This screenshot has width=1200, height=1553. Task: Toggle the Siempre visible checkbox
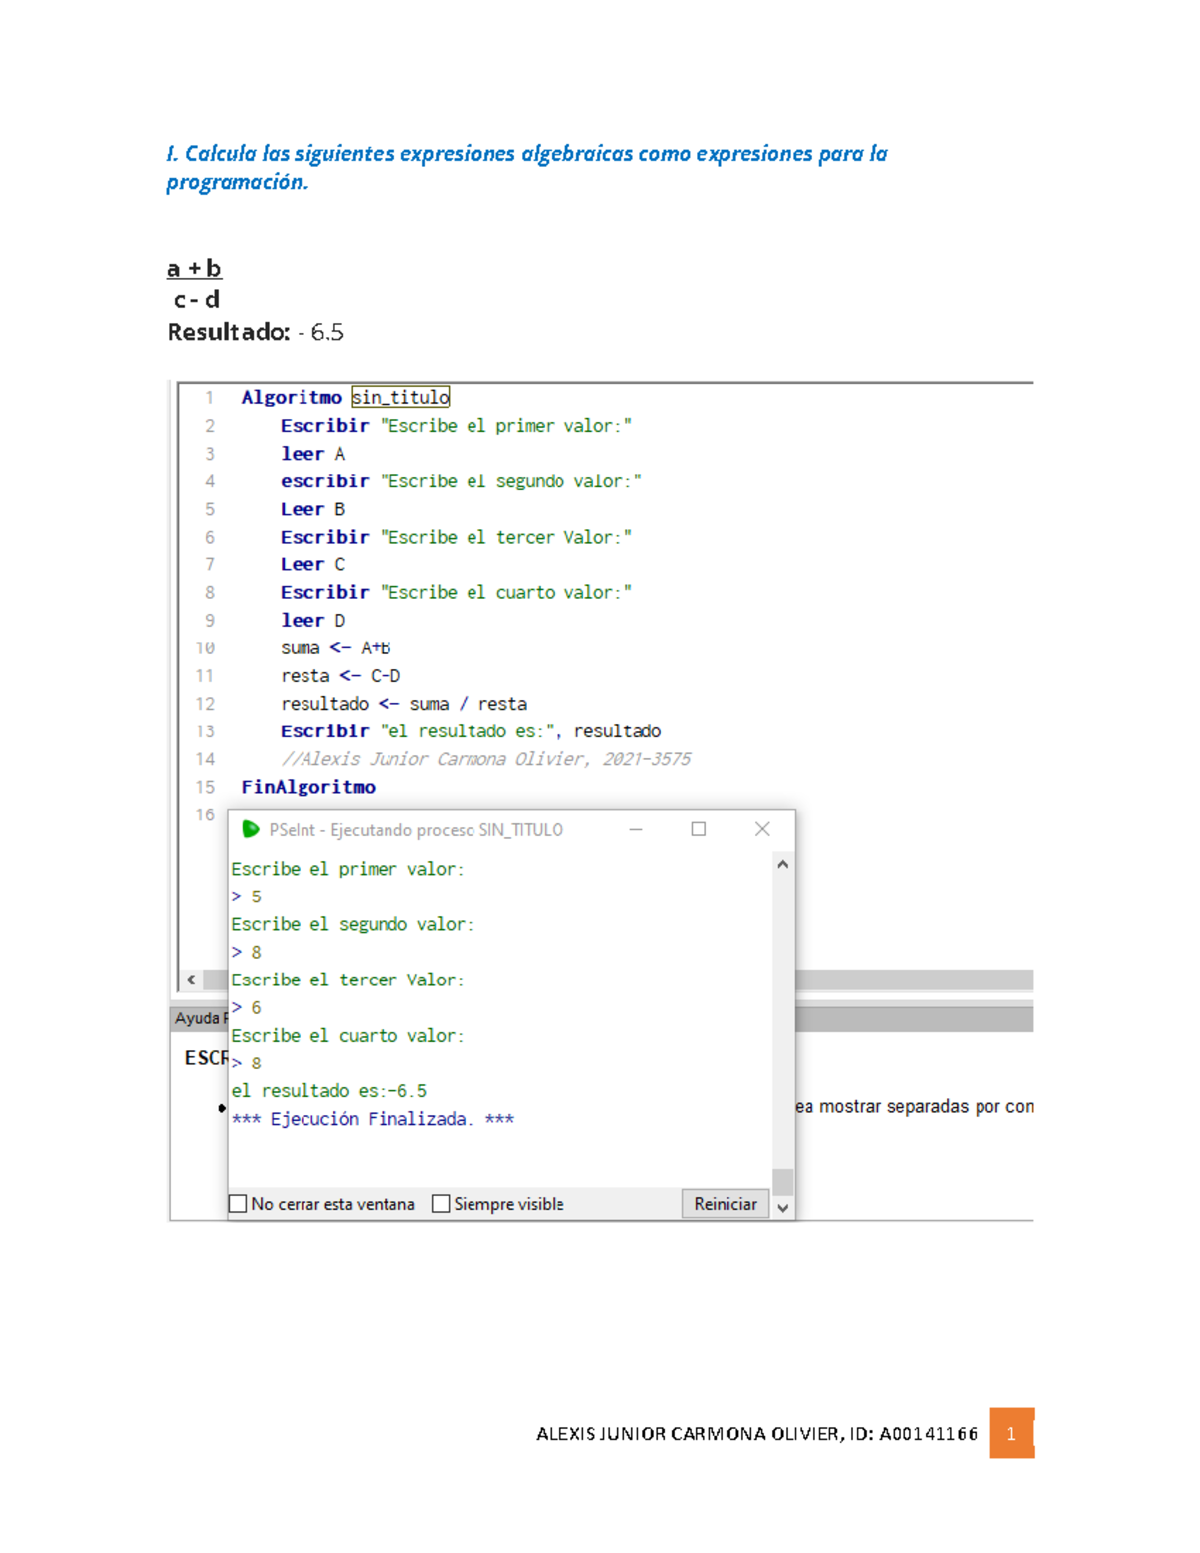point(441,1204)
